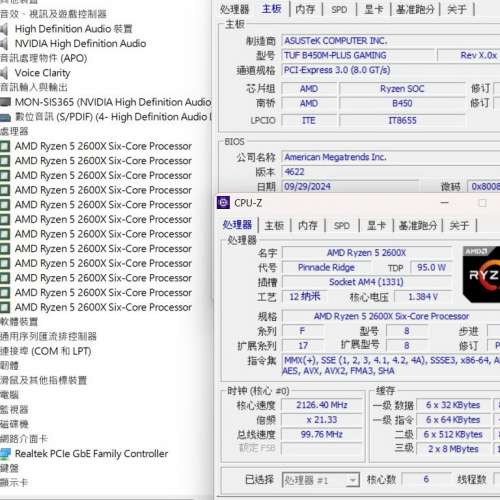Open 关于 tab in the mainboard CPU-Z window

(x=457, y=9)
